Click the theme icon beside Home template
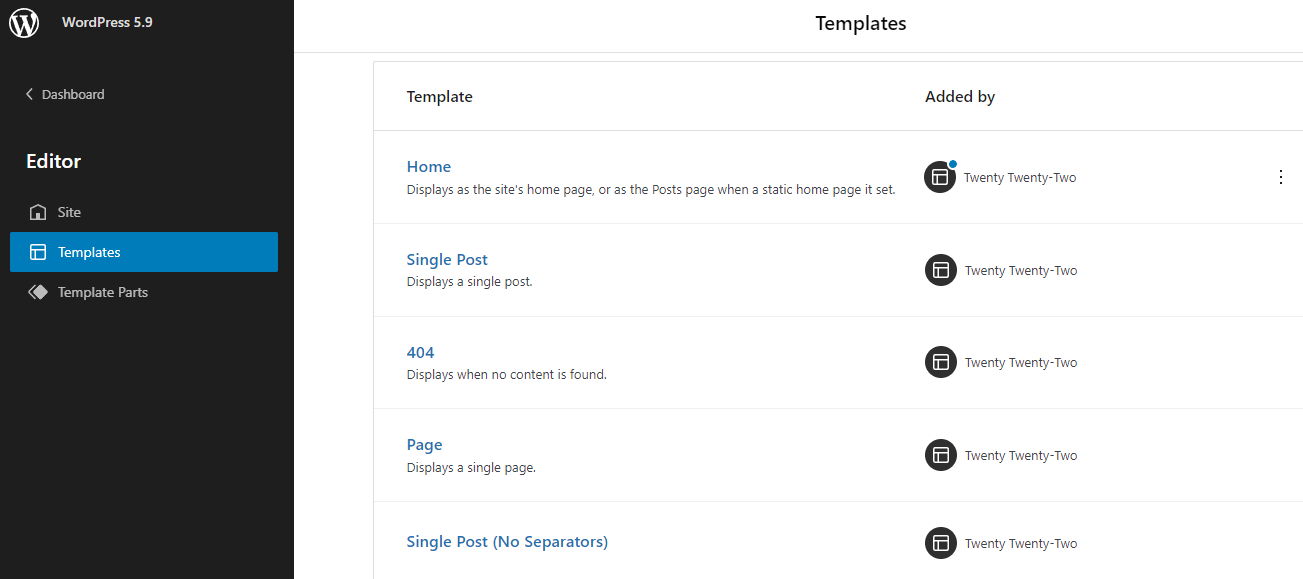Image resolution: width=1303 pixels, height=579 pixels. click(x=940, y=178)
